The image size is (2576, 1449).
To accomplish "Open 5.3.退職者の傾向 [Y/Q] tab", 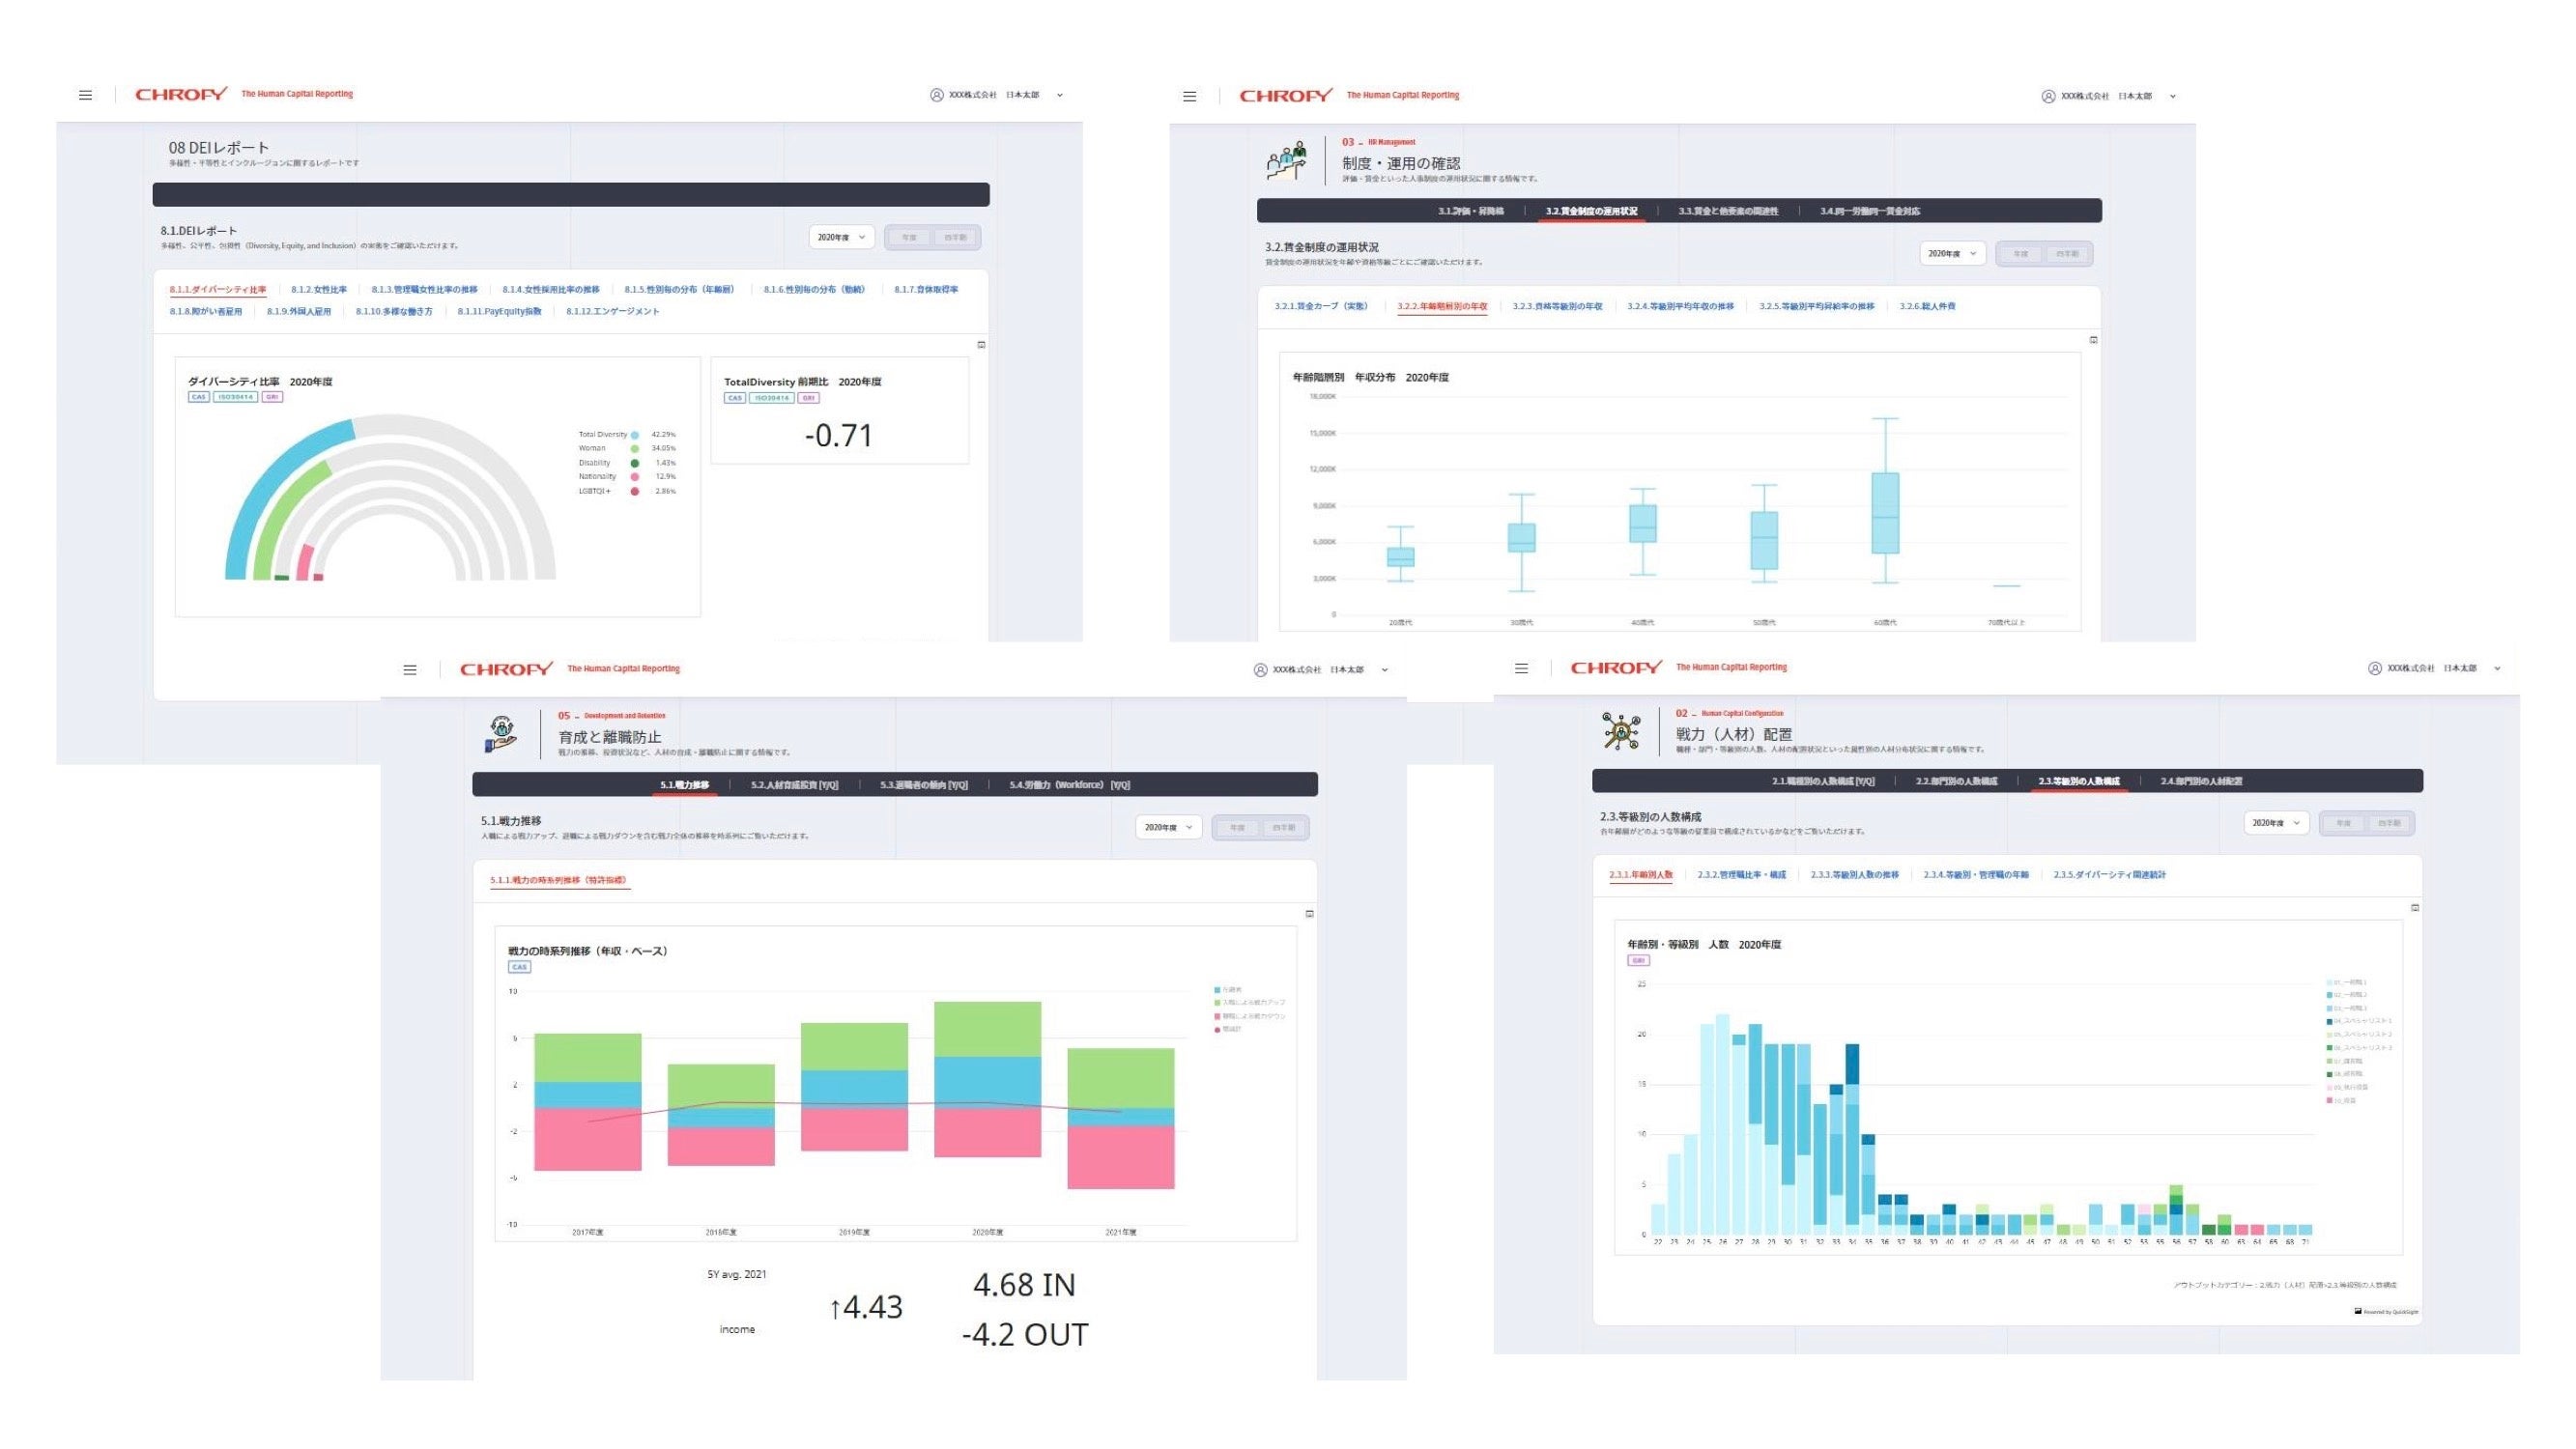I will (x=923, y=785).
